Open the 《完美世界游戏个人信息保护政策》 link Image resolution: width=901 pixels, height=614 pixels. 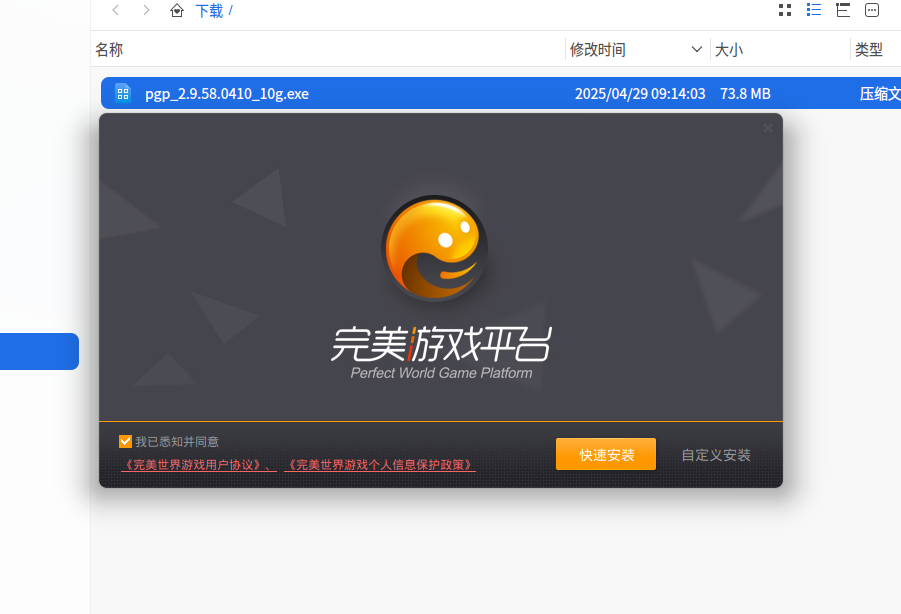tap(380, 465)
